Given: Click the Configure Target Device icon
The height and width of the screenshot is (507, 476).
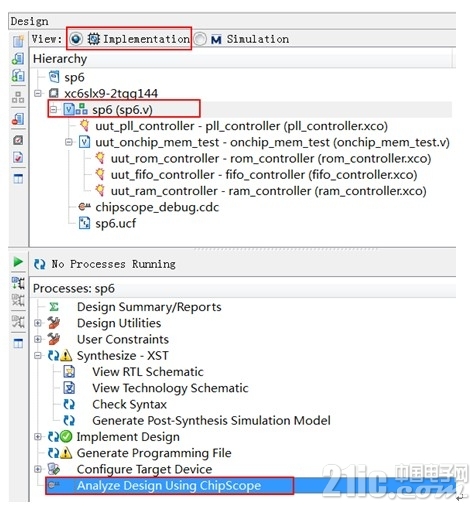Looking at the screenshot, I should (54, 469).
